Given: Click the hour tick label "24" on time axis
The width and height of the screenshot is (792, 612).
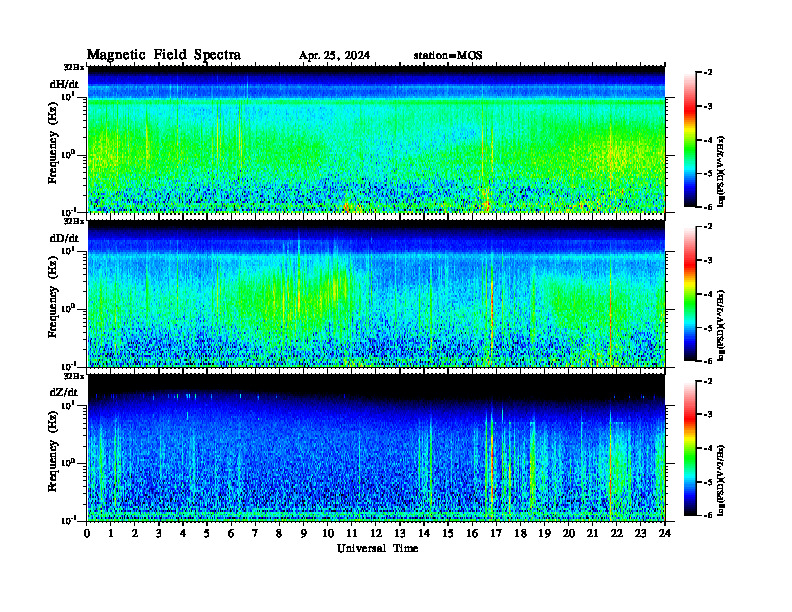Looking at the screenshot, I should click(665, 534).
